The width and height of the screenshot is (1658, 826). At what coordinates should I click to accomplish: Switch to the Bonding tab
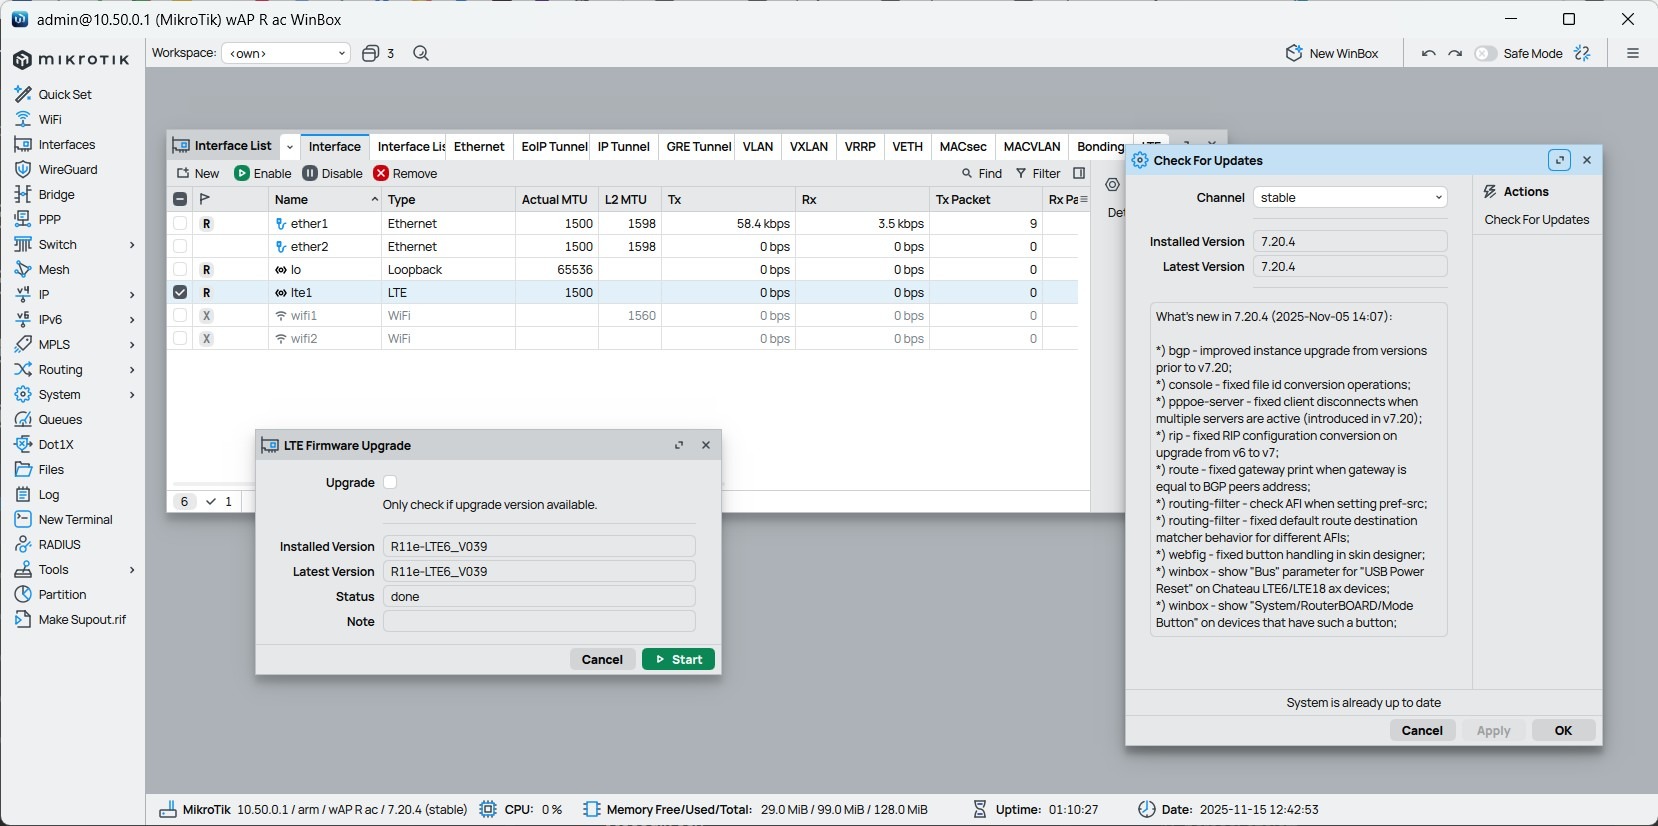(x=1100, y=146)
